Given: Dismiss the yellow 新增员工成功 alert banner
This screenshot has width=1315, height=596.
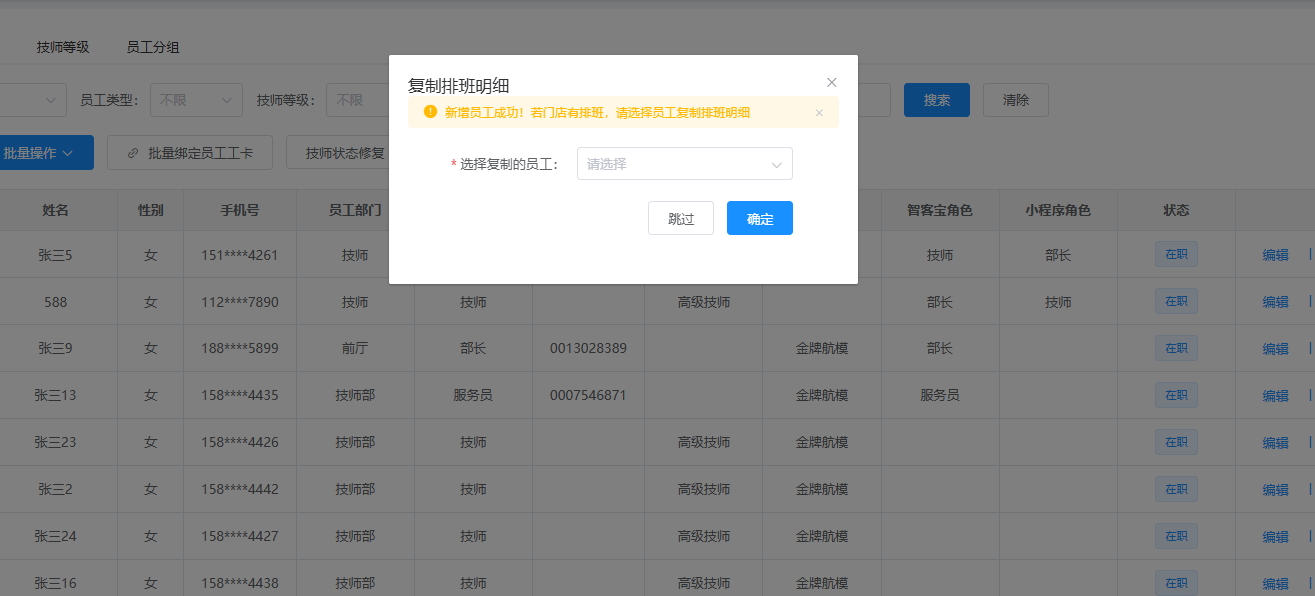Looking at the screenshot, I should (x=819, y=113).
